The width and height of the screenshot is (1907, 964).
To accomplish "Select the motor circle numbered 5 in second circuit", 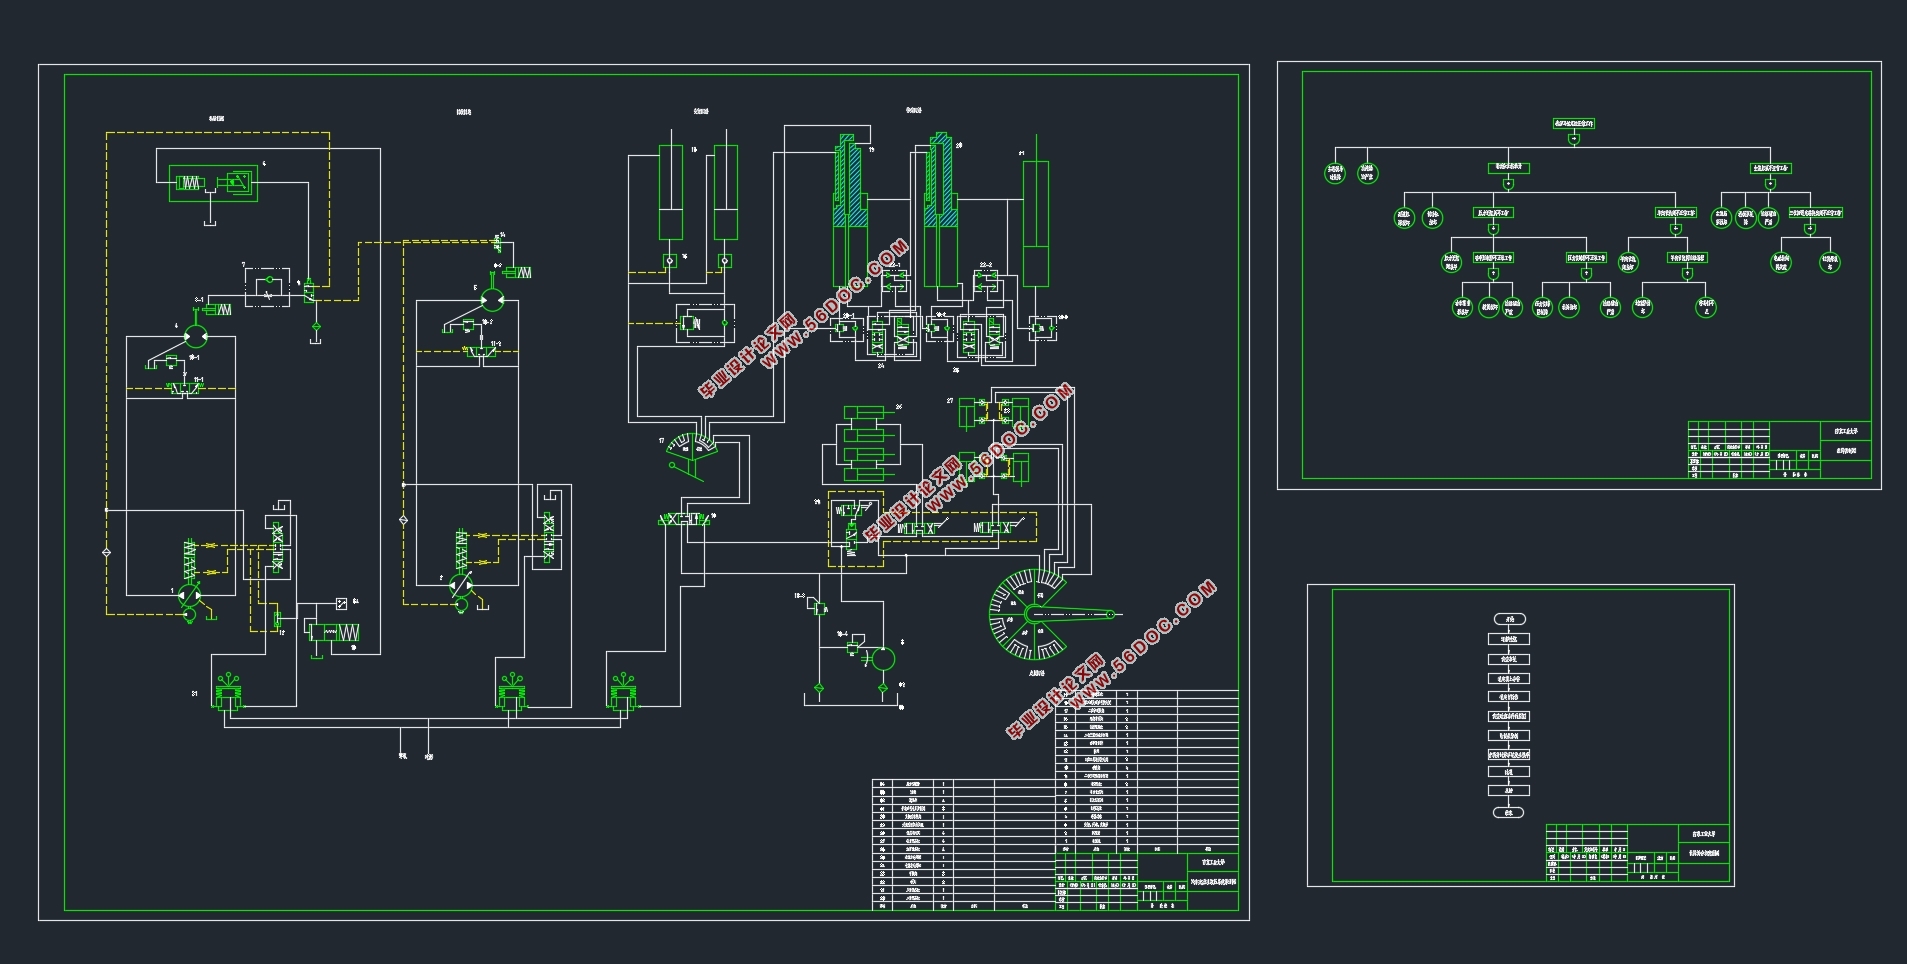I will (492, 298).
